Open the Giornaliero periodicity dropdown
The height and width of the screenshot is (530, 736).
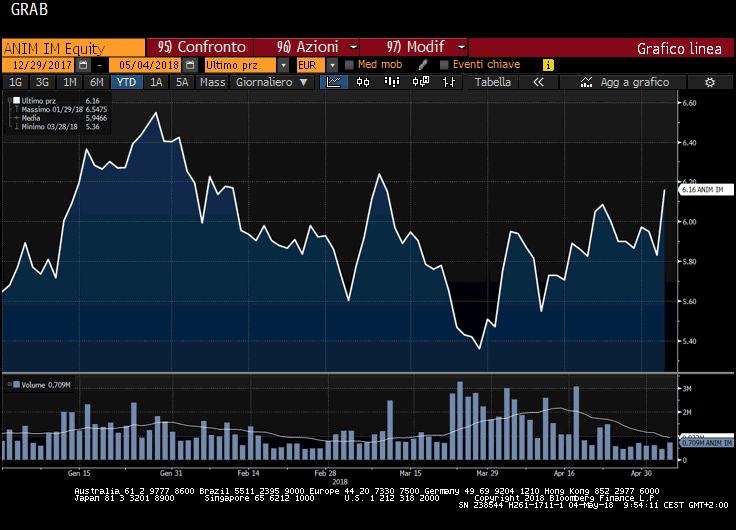click(271, 82)
